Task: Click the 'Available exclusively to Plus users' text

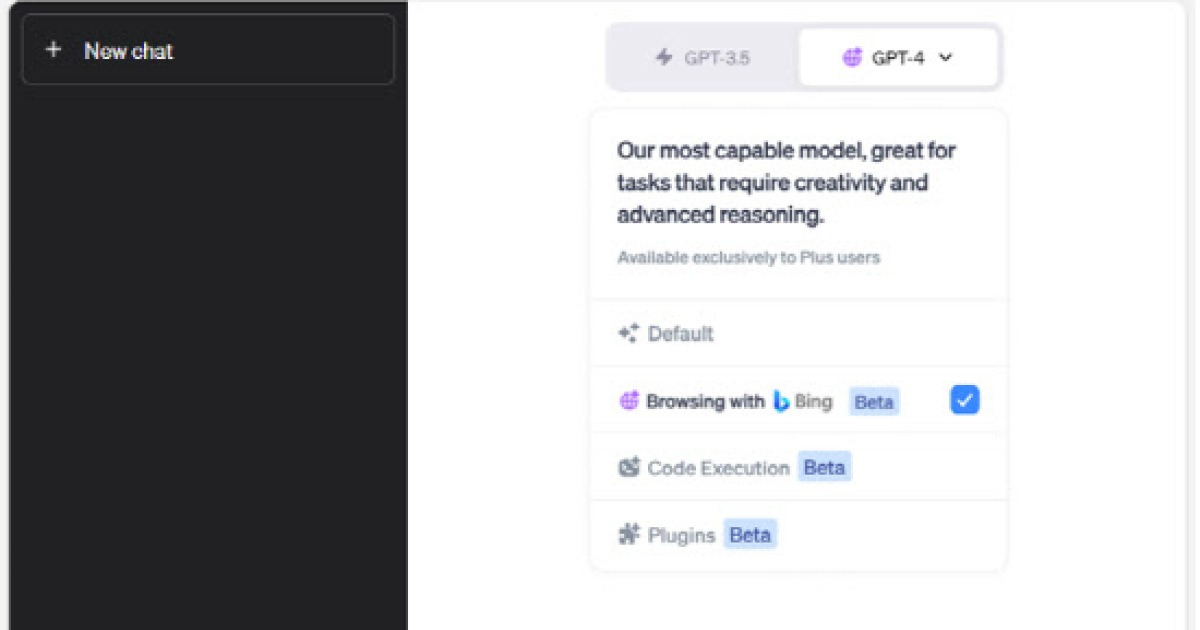Action: tap(748, 258)
